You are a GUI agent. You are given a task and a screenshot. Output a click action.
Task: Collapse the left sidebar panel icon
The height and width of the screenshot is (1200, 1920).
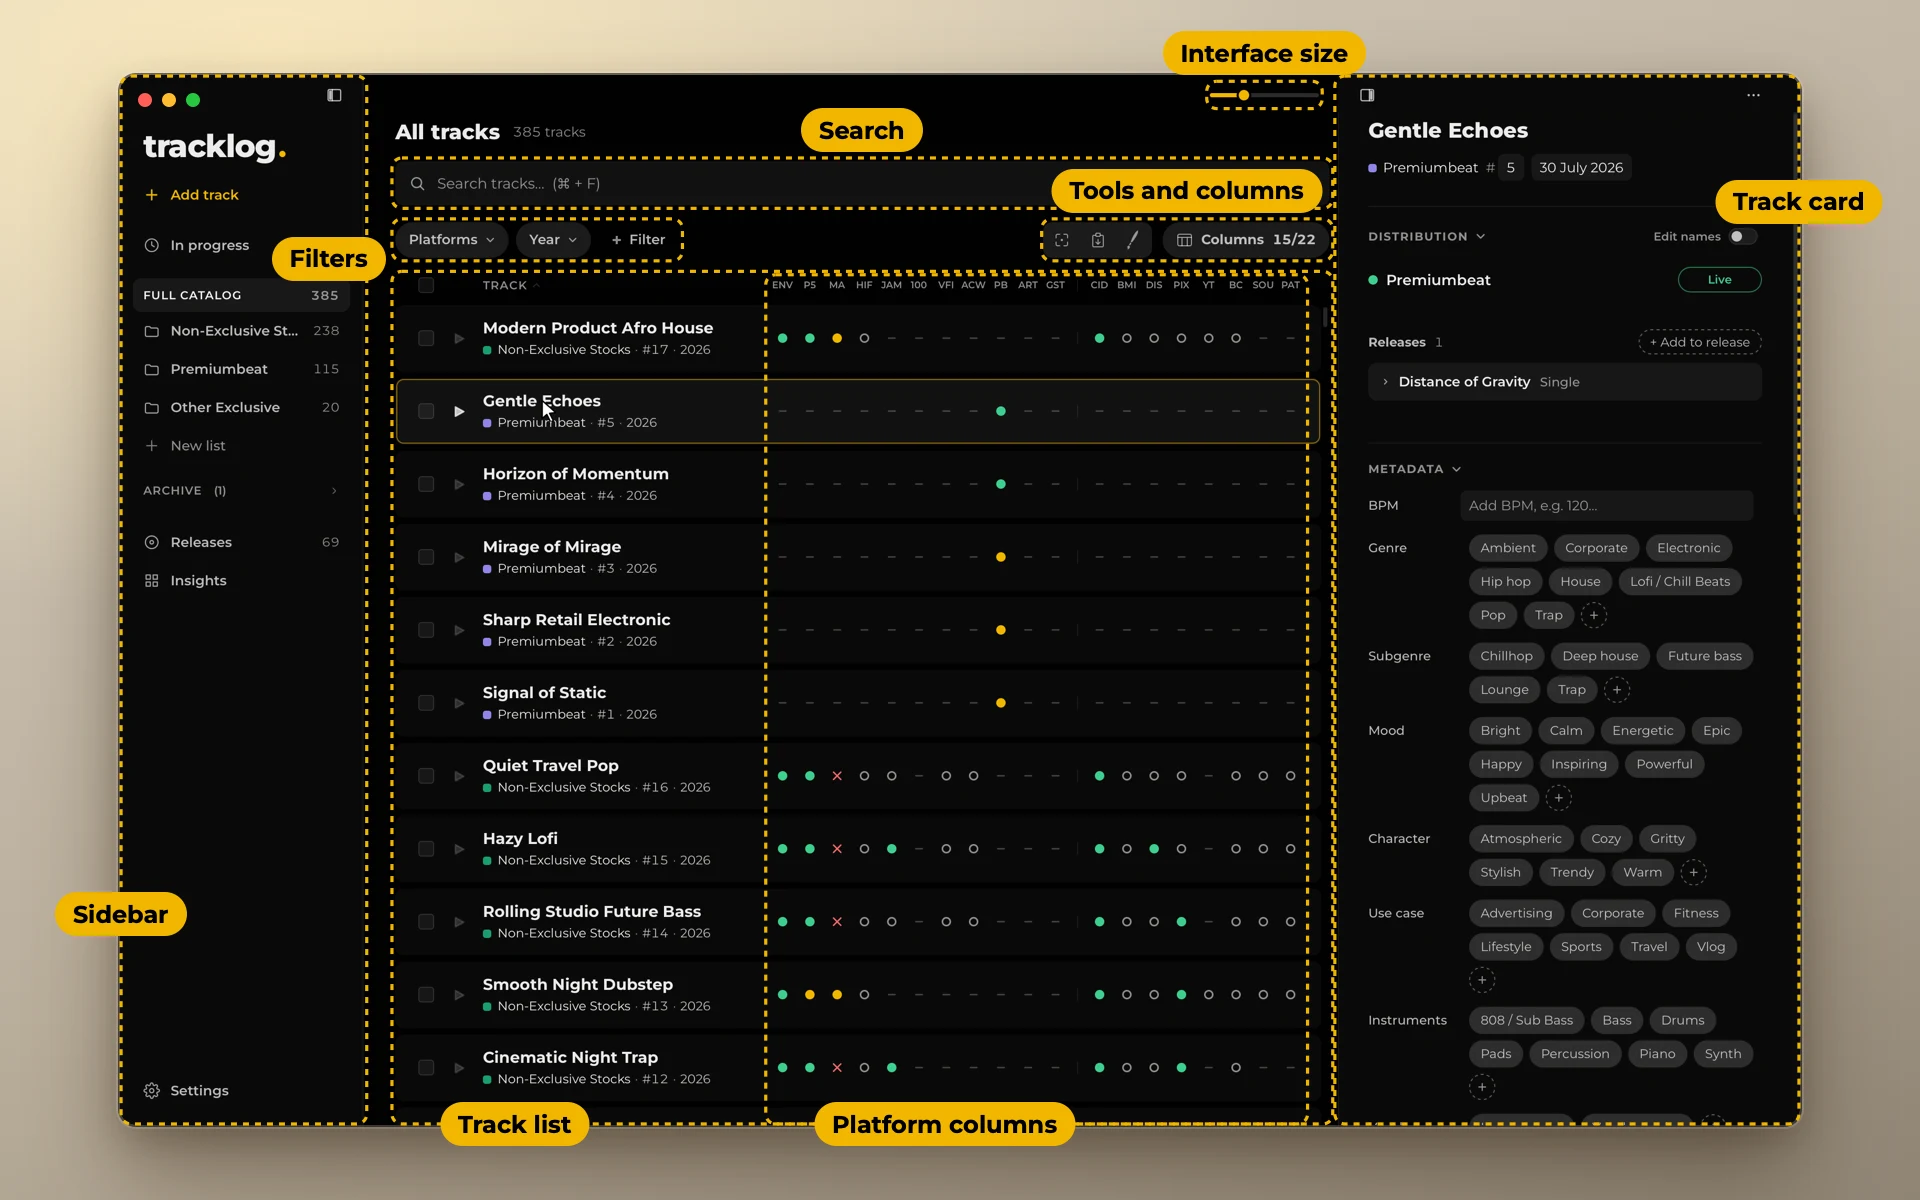pos(334,96)
